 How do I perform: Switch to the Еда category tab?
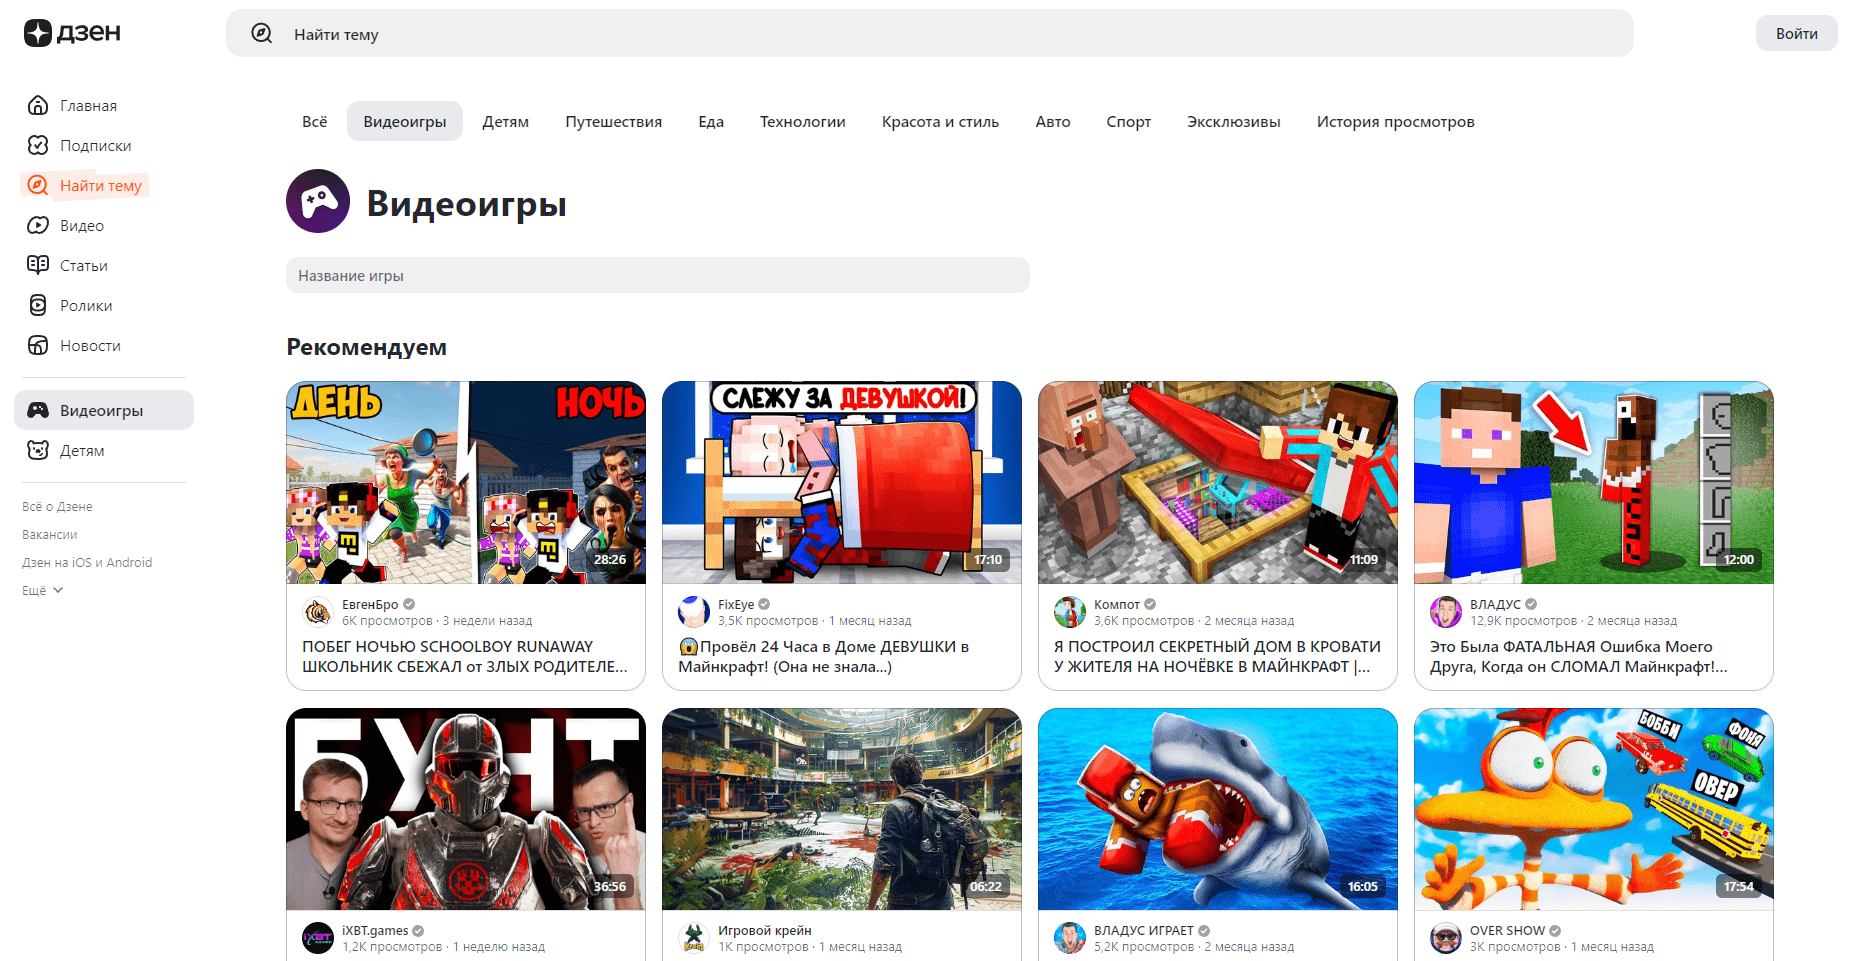[710, 121]
